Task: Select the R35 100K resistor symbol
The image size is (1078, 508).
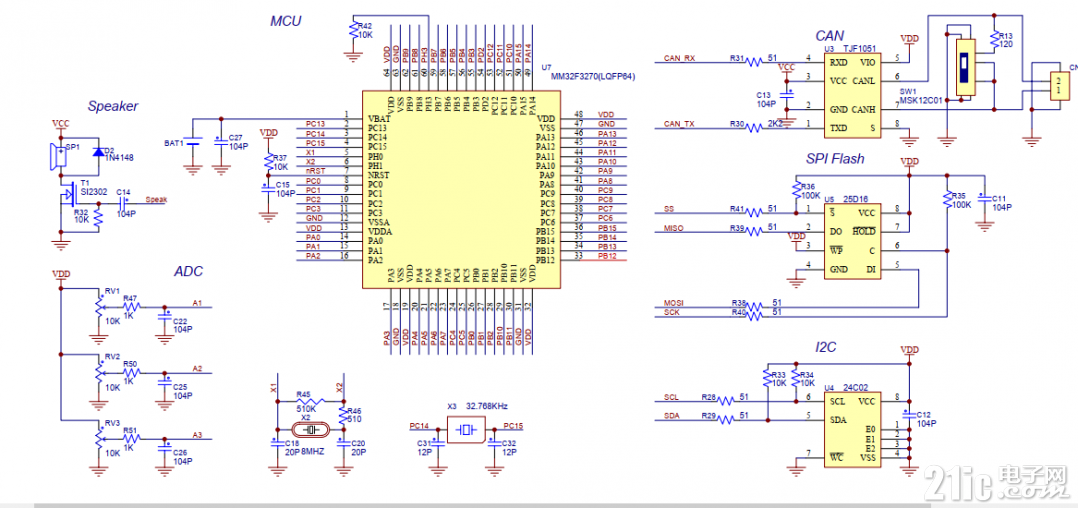Action: click(947, 201)
